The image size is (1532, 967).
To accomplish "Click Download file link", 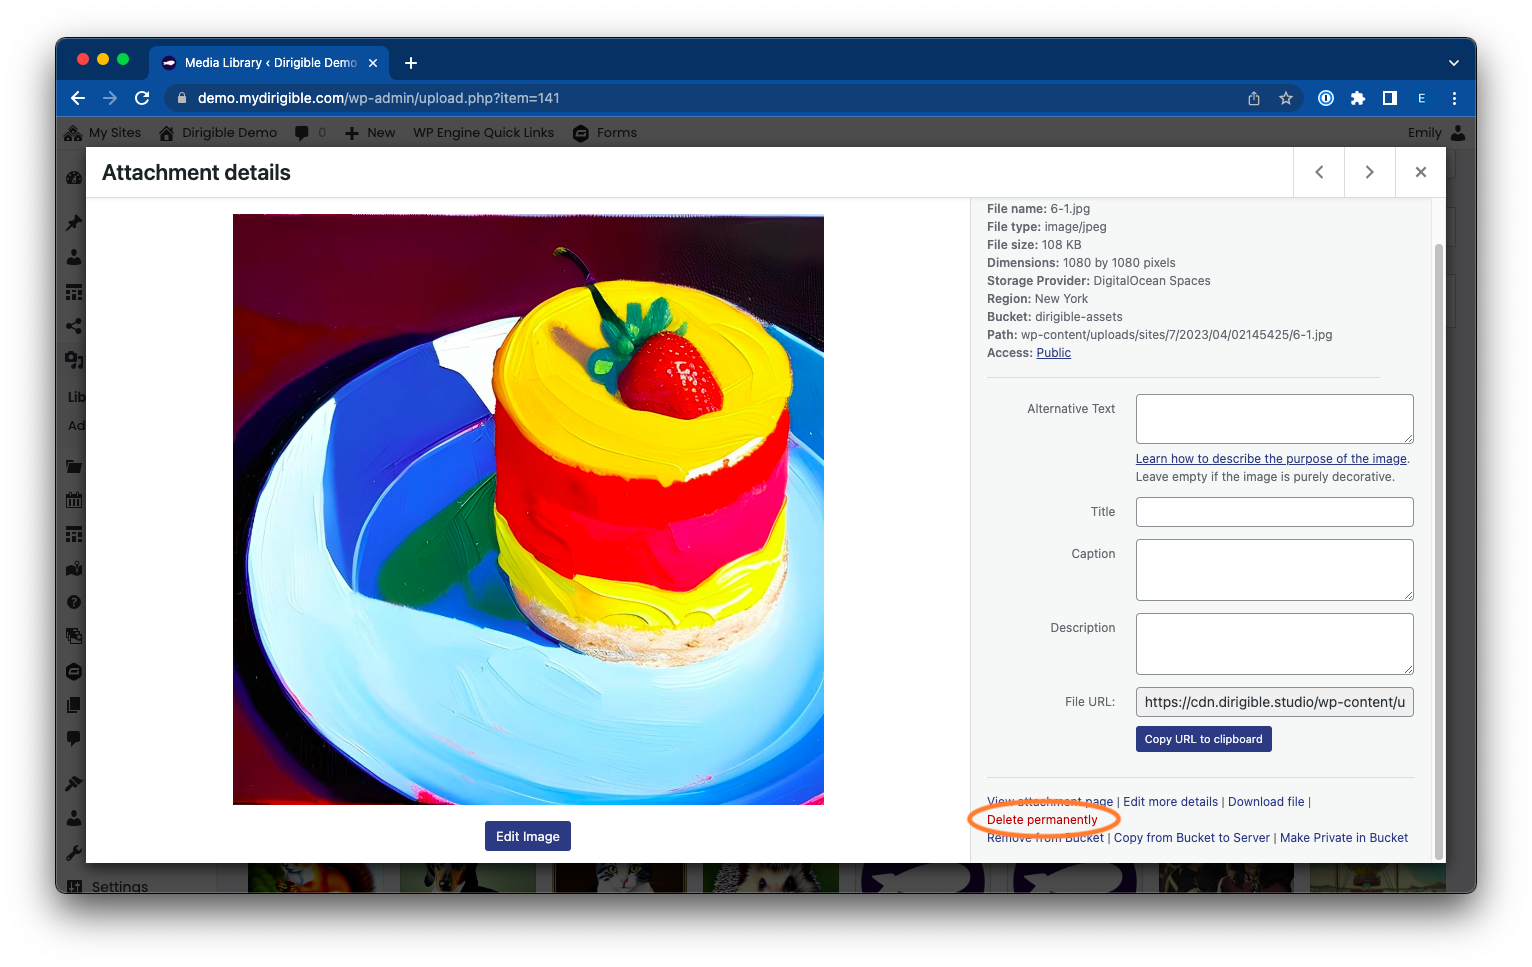I will 1266,802.
